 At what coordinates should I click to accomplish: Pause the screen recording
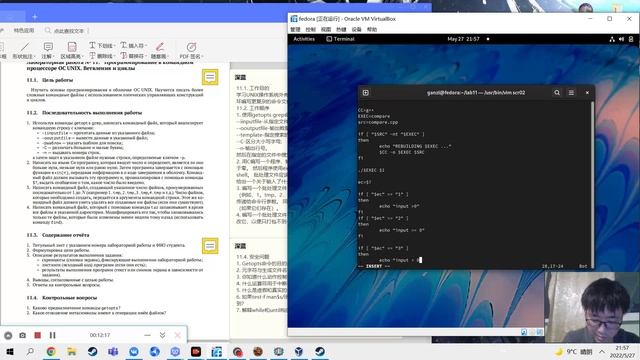click(x=53, y=335)
